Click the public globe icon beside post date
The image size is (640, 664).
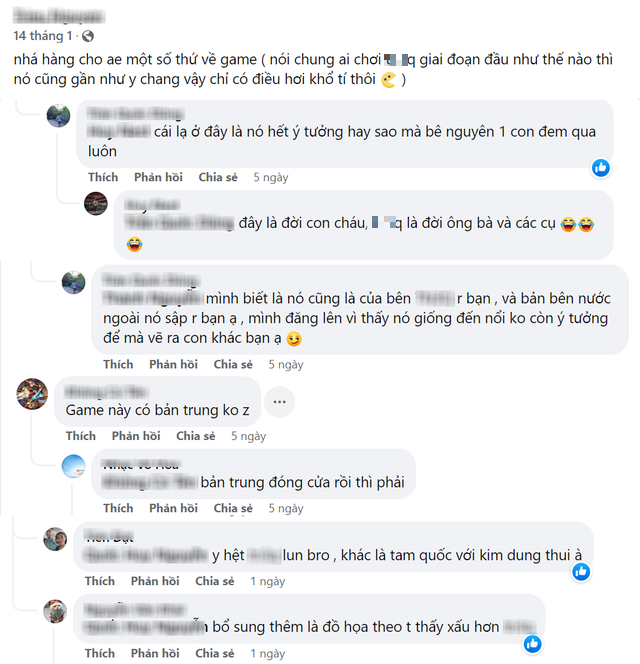[x=88, y=36]
